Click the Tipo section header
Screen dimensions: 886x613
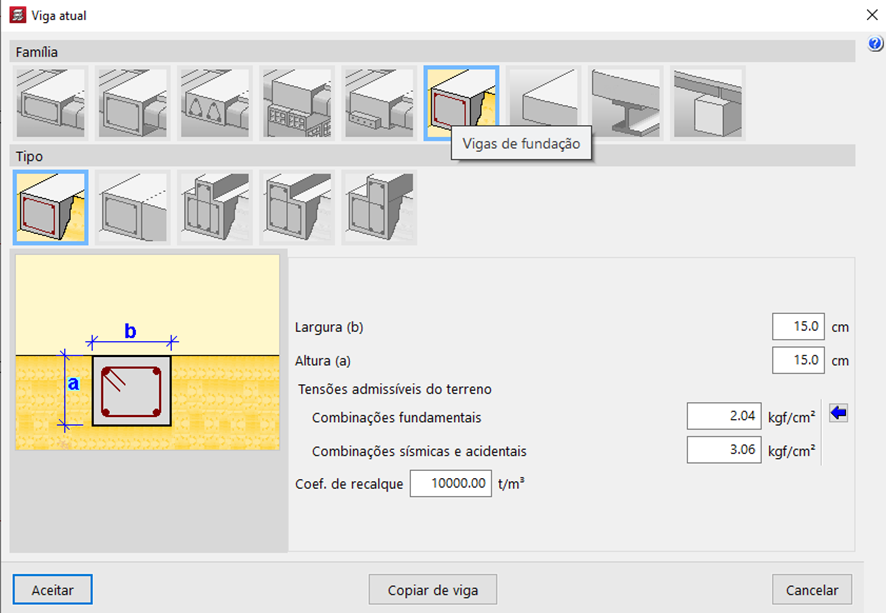(x=432, y=156)
